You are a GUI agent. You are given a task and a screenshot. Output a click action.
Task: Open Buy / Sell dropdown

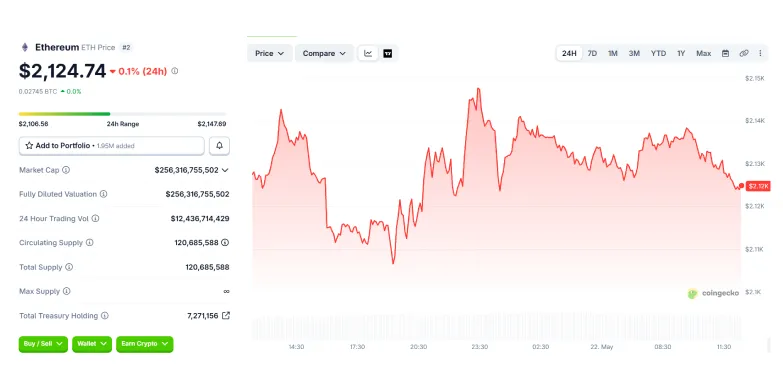(x=43, y=344)
